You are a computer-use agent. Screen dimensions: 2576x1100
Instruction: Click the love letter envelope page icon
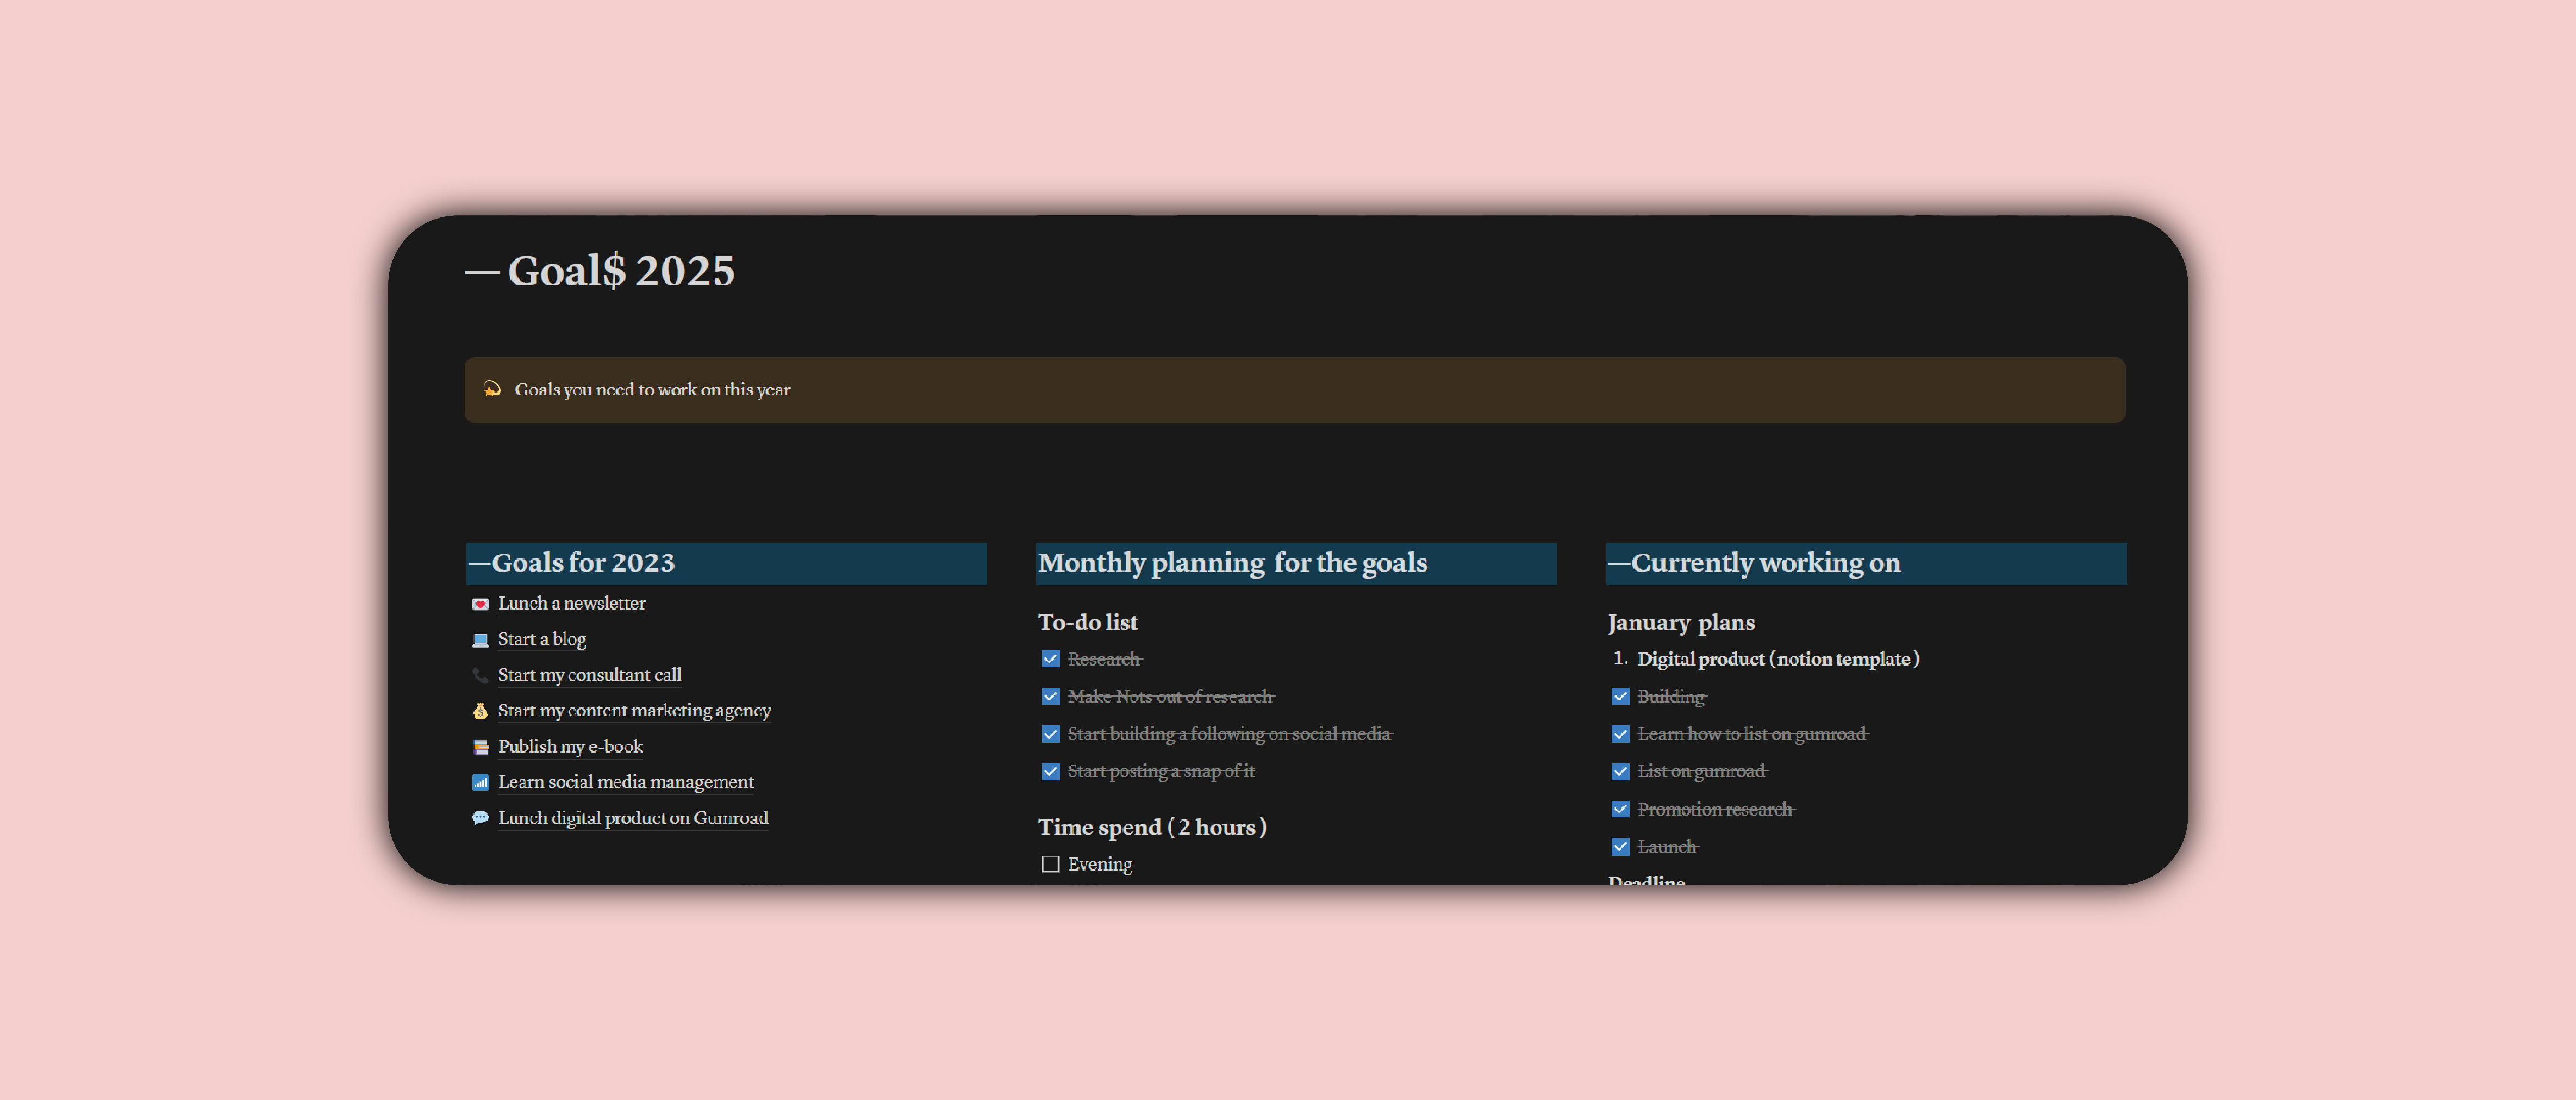[480, 604]
